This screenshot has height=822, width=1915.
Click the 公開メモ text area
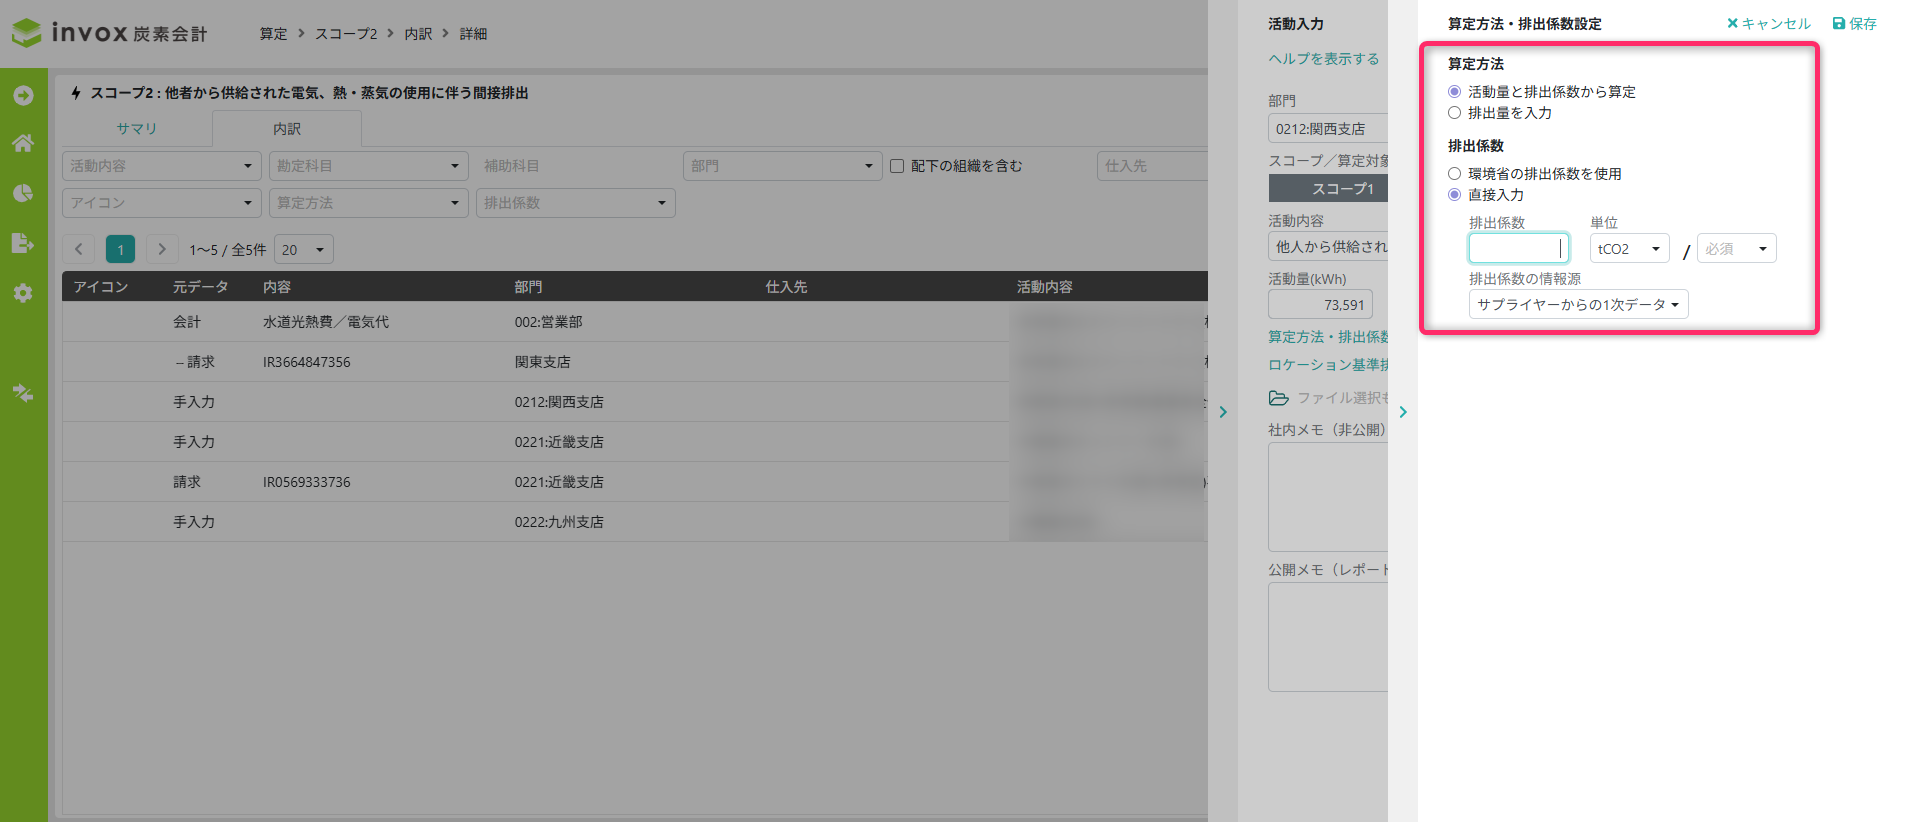point(1328,637)
